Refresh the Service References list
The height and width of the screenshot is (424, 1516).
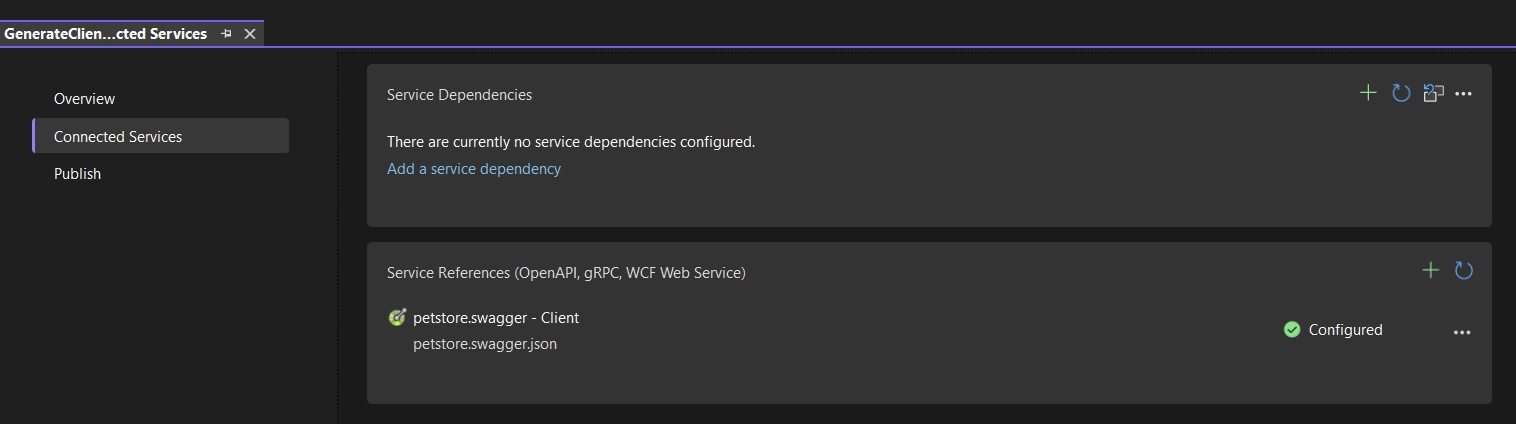(x=1464, y=270)
